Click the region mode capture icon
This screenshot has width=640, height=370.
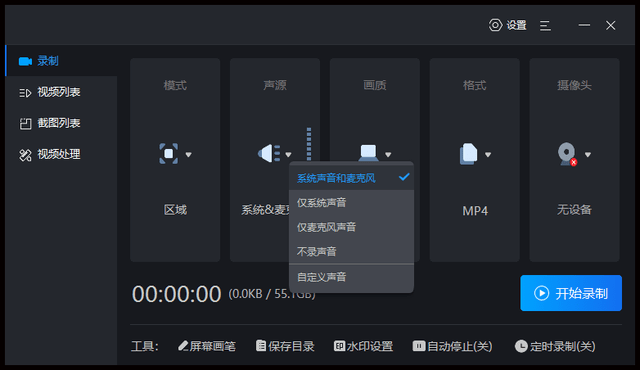tap(169, 154)
